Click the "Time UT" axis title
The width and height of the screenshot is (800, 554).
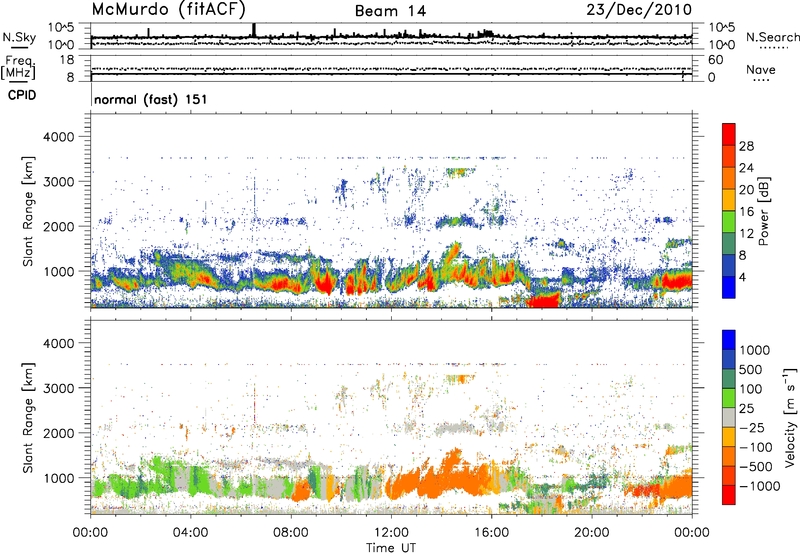click(391, 548)
